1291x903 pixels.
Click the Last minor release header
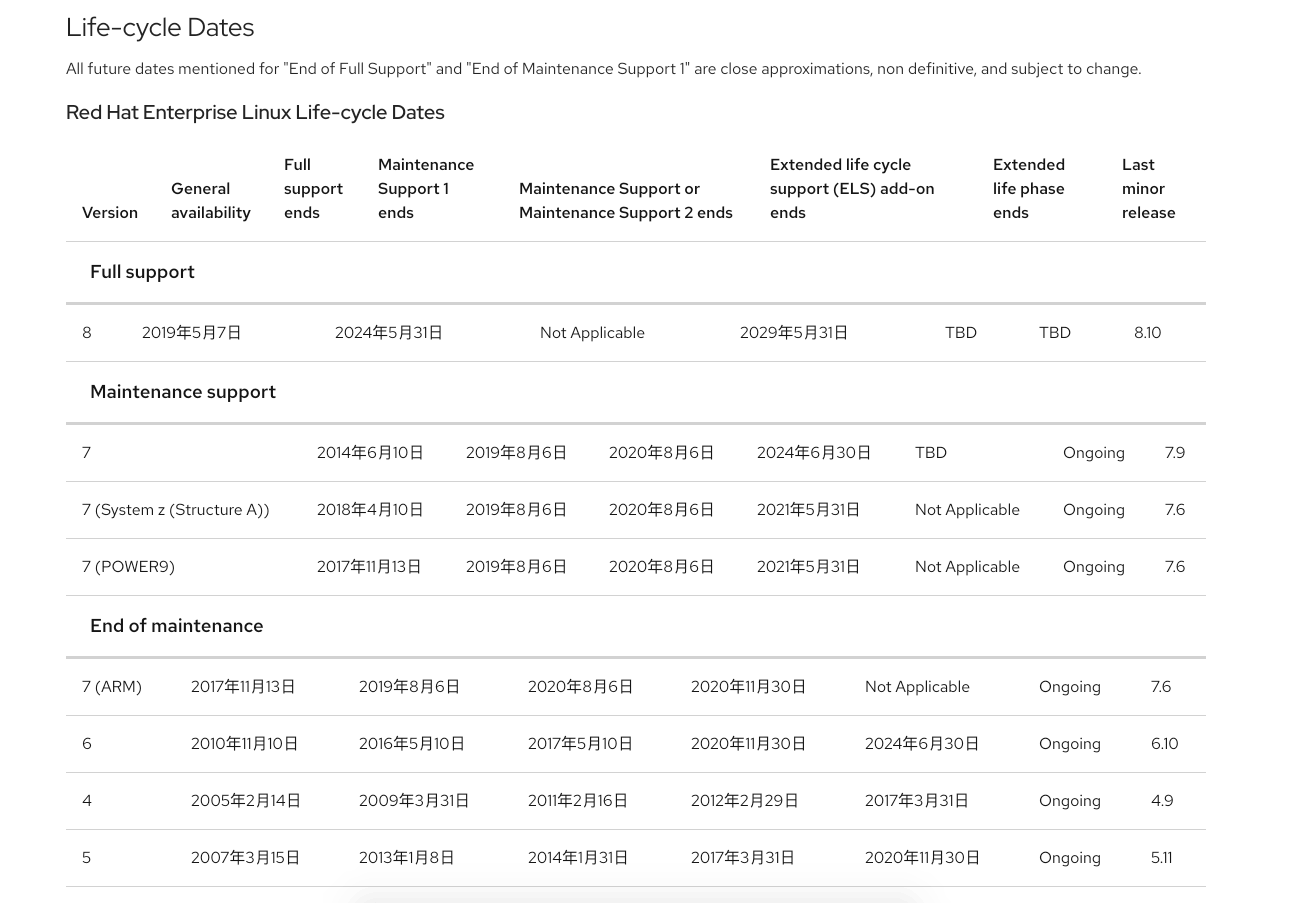[1148, 188]
